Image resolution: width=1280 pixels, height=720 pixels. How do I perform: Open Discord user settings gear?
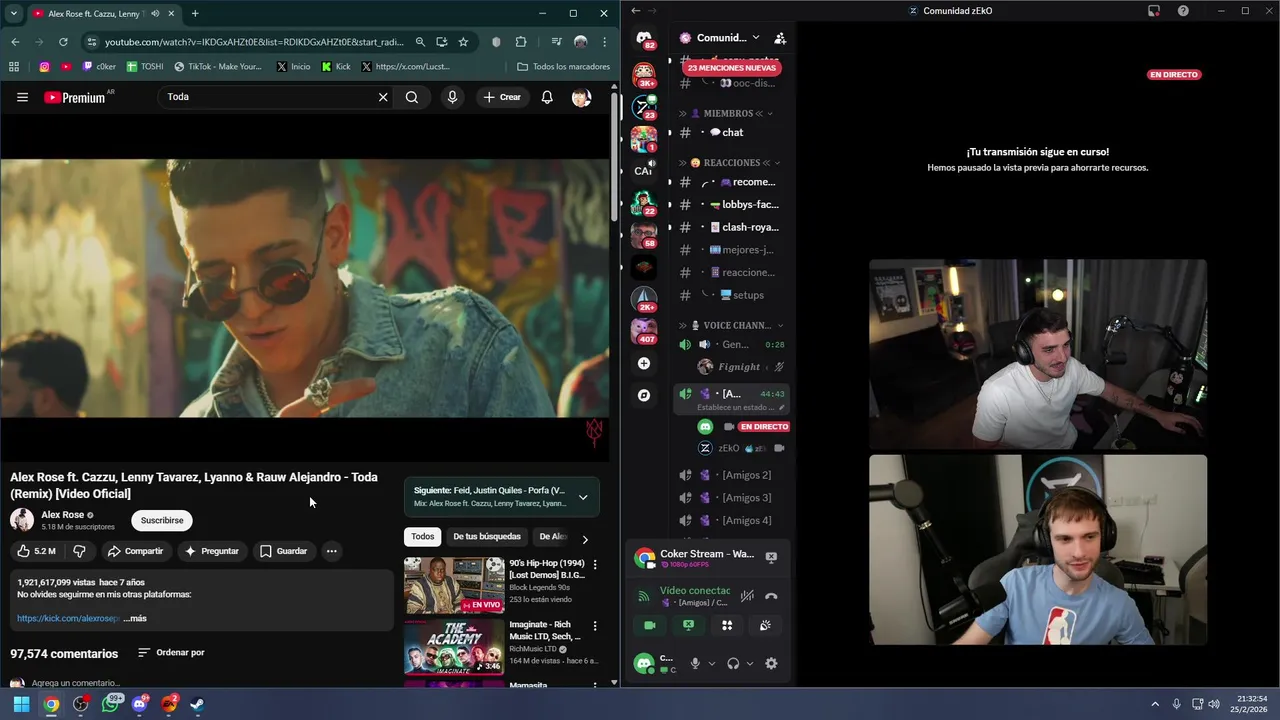point(771,663)
